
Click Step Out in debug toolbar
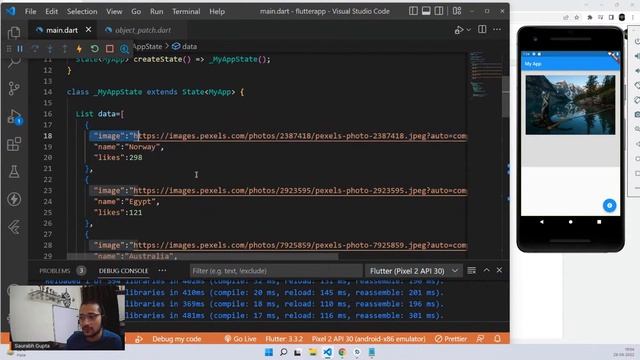coord(64,49)
